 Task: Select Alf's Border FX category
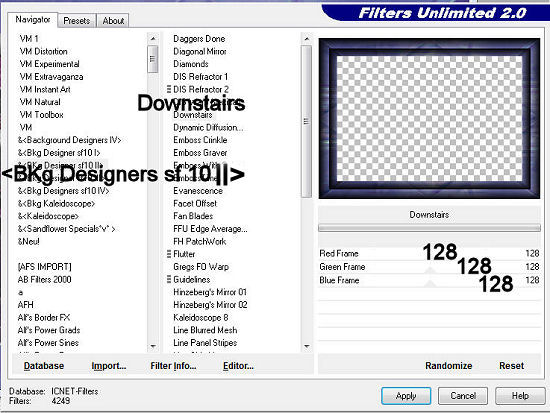[x=44, y=317]
